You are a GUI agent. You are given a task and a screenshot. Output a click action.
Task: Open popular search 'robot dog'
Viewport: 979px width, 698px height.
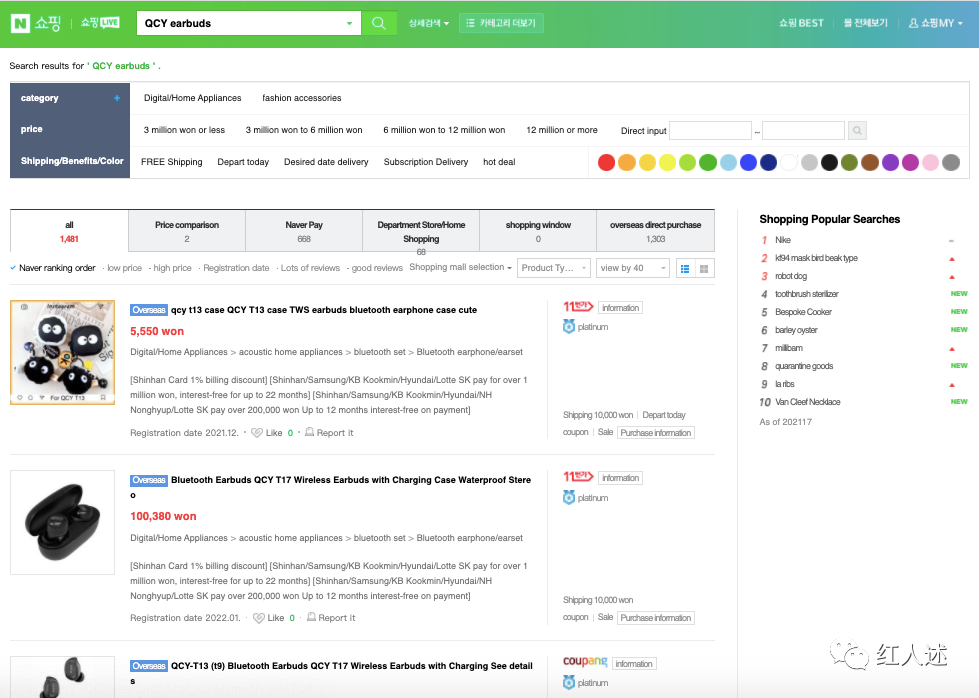[790, 276]
